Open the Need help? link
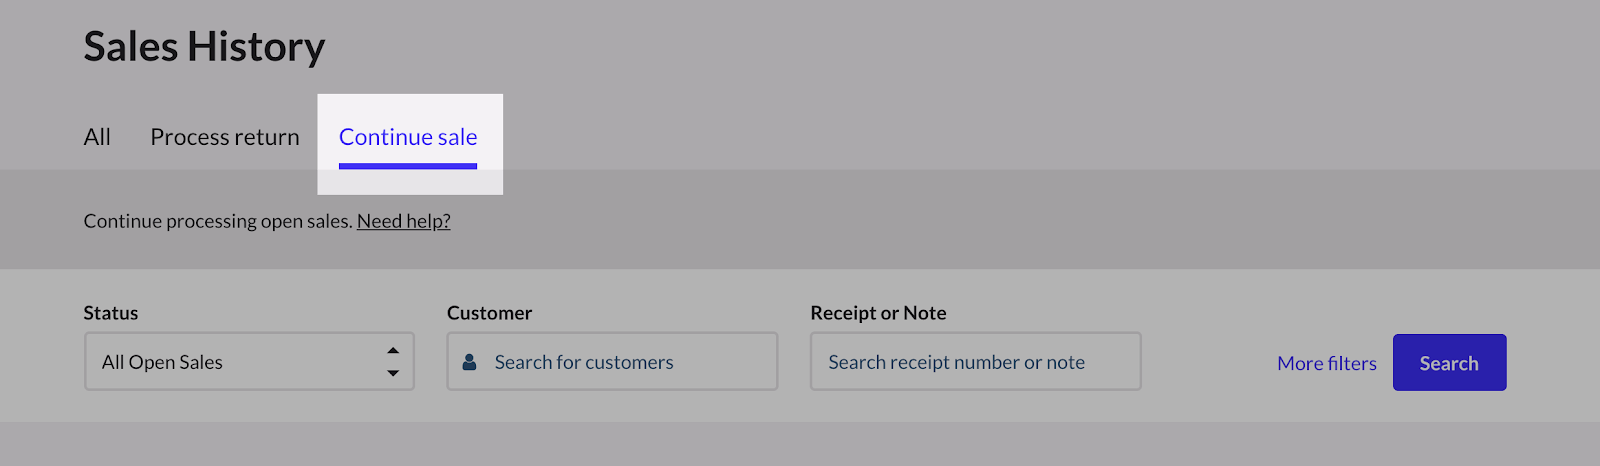Screen dimensions: 1600x466 pyautogui.click(x=403, y=221)
